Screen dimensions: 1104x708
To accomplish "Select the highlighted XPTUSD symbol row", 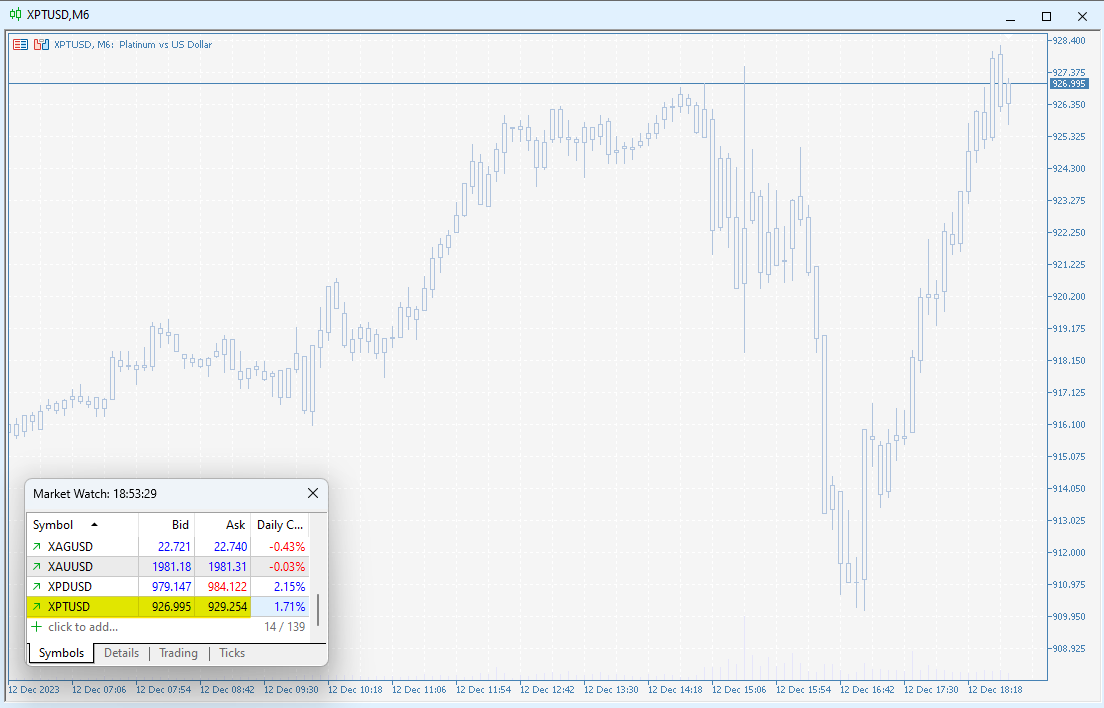I will click(168, 607).
